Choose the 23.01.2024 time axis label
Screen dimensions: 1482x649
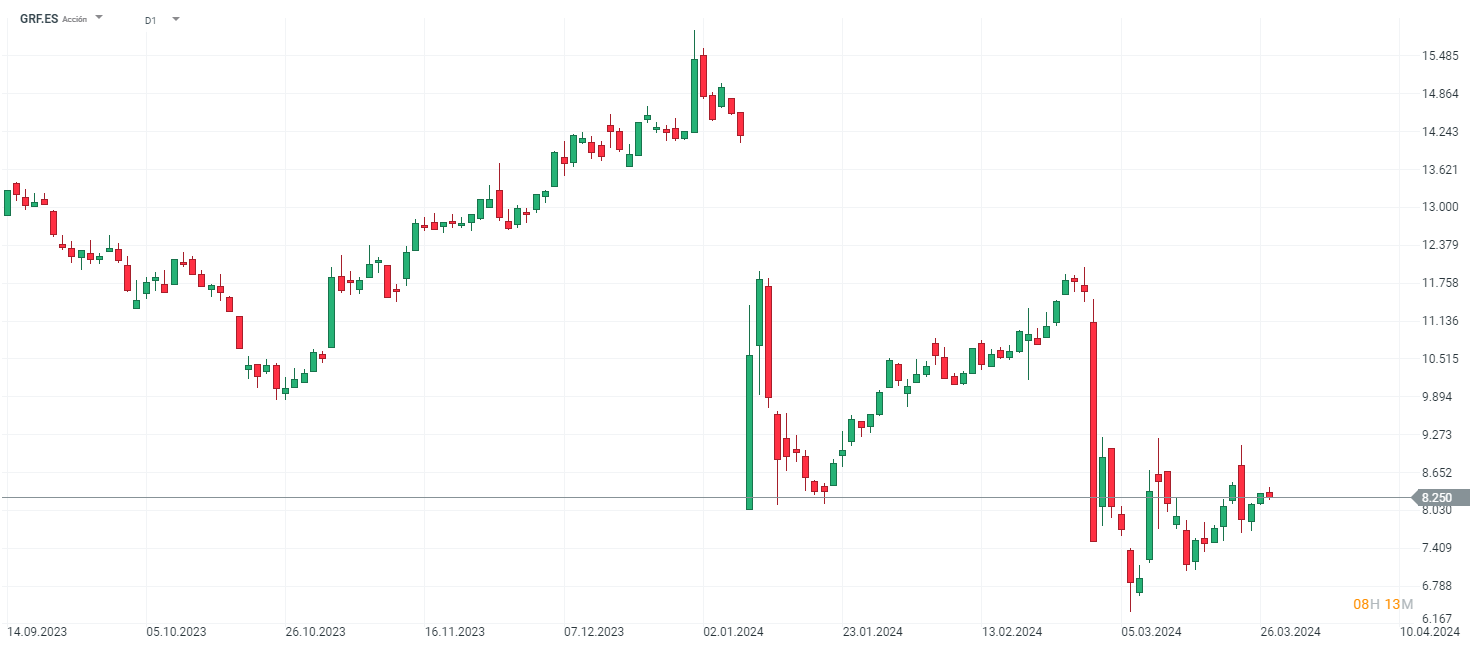(872, 632)
